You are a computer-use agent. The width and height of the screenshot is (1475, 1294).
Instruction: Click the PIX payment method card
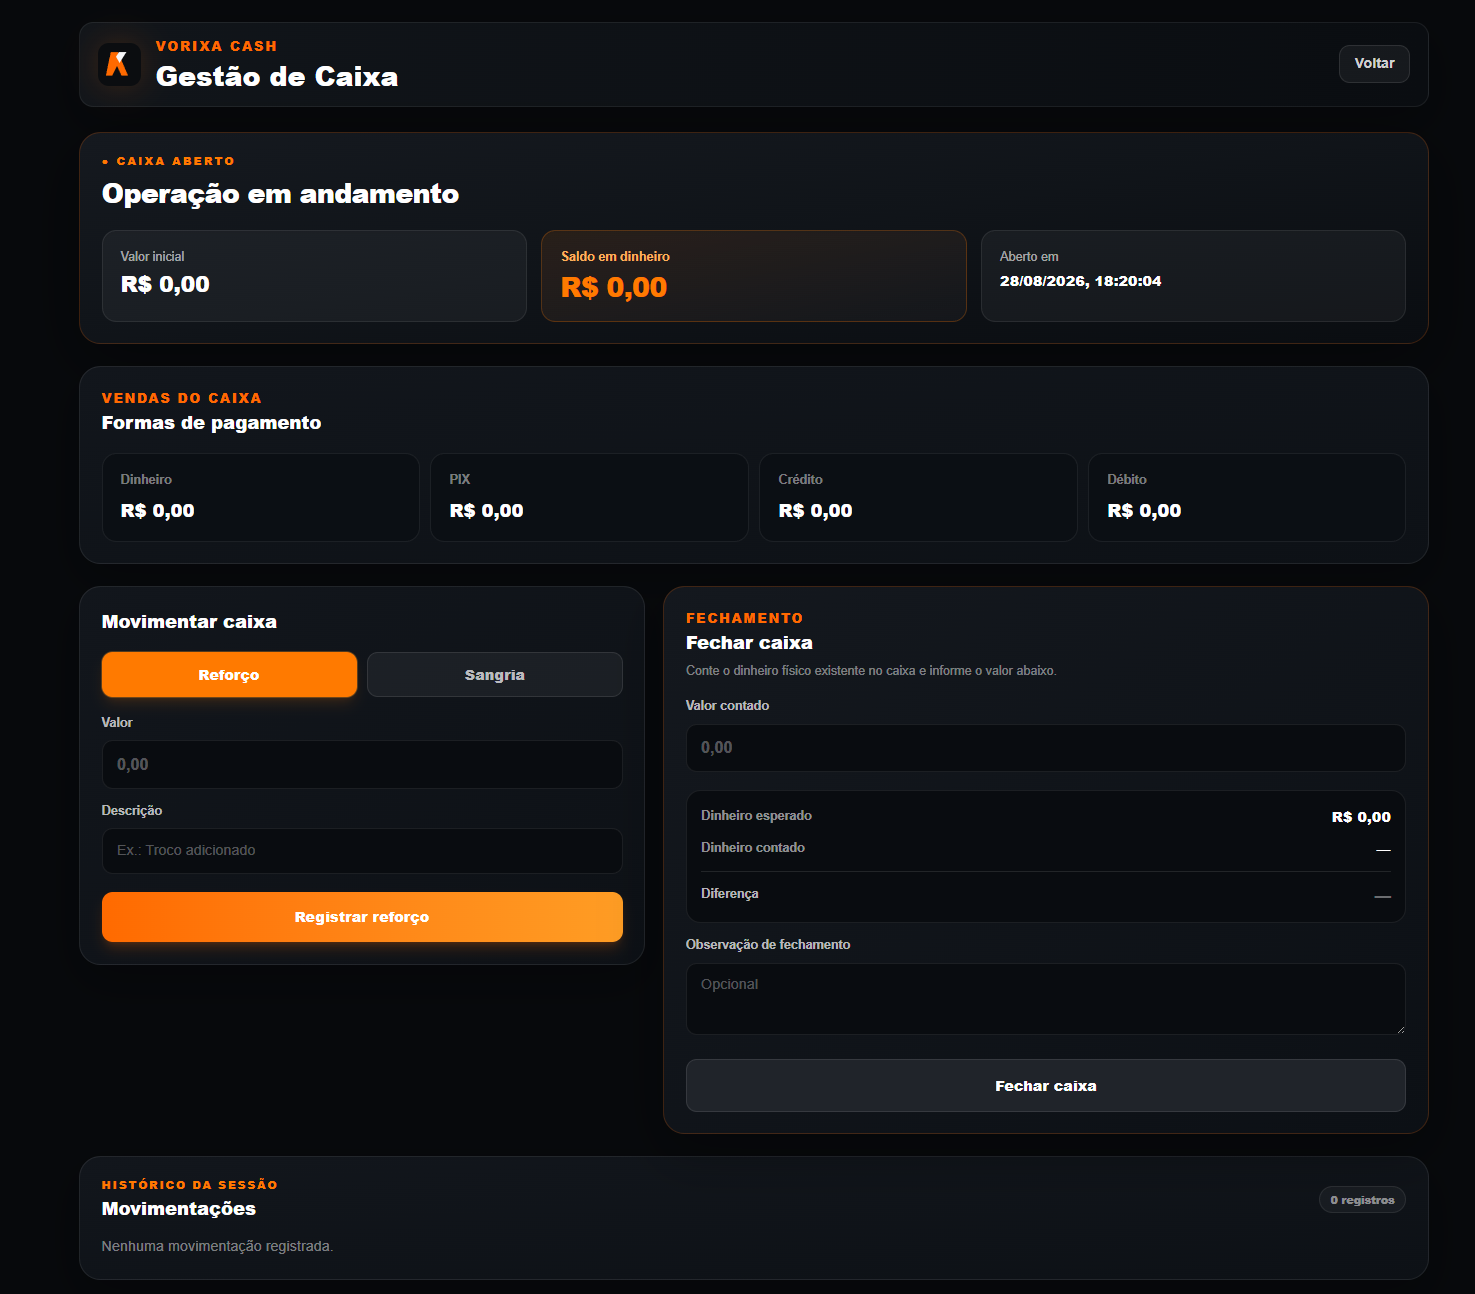click(589, 497)
